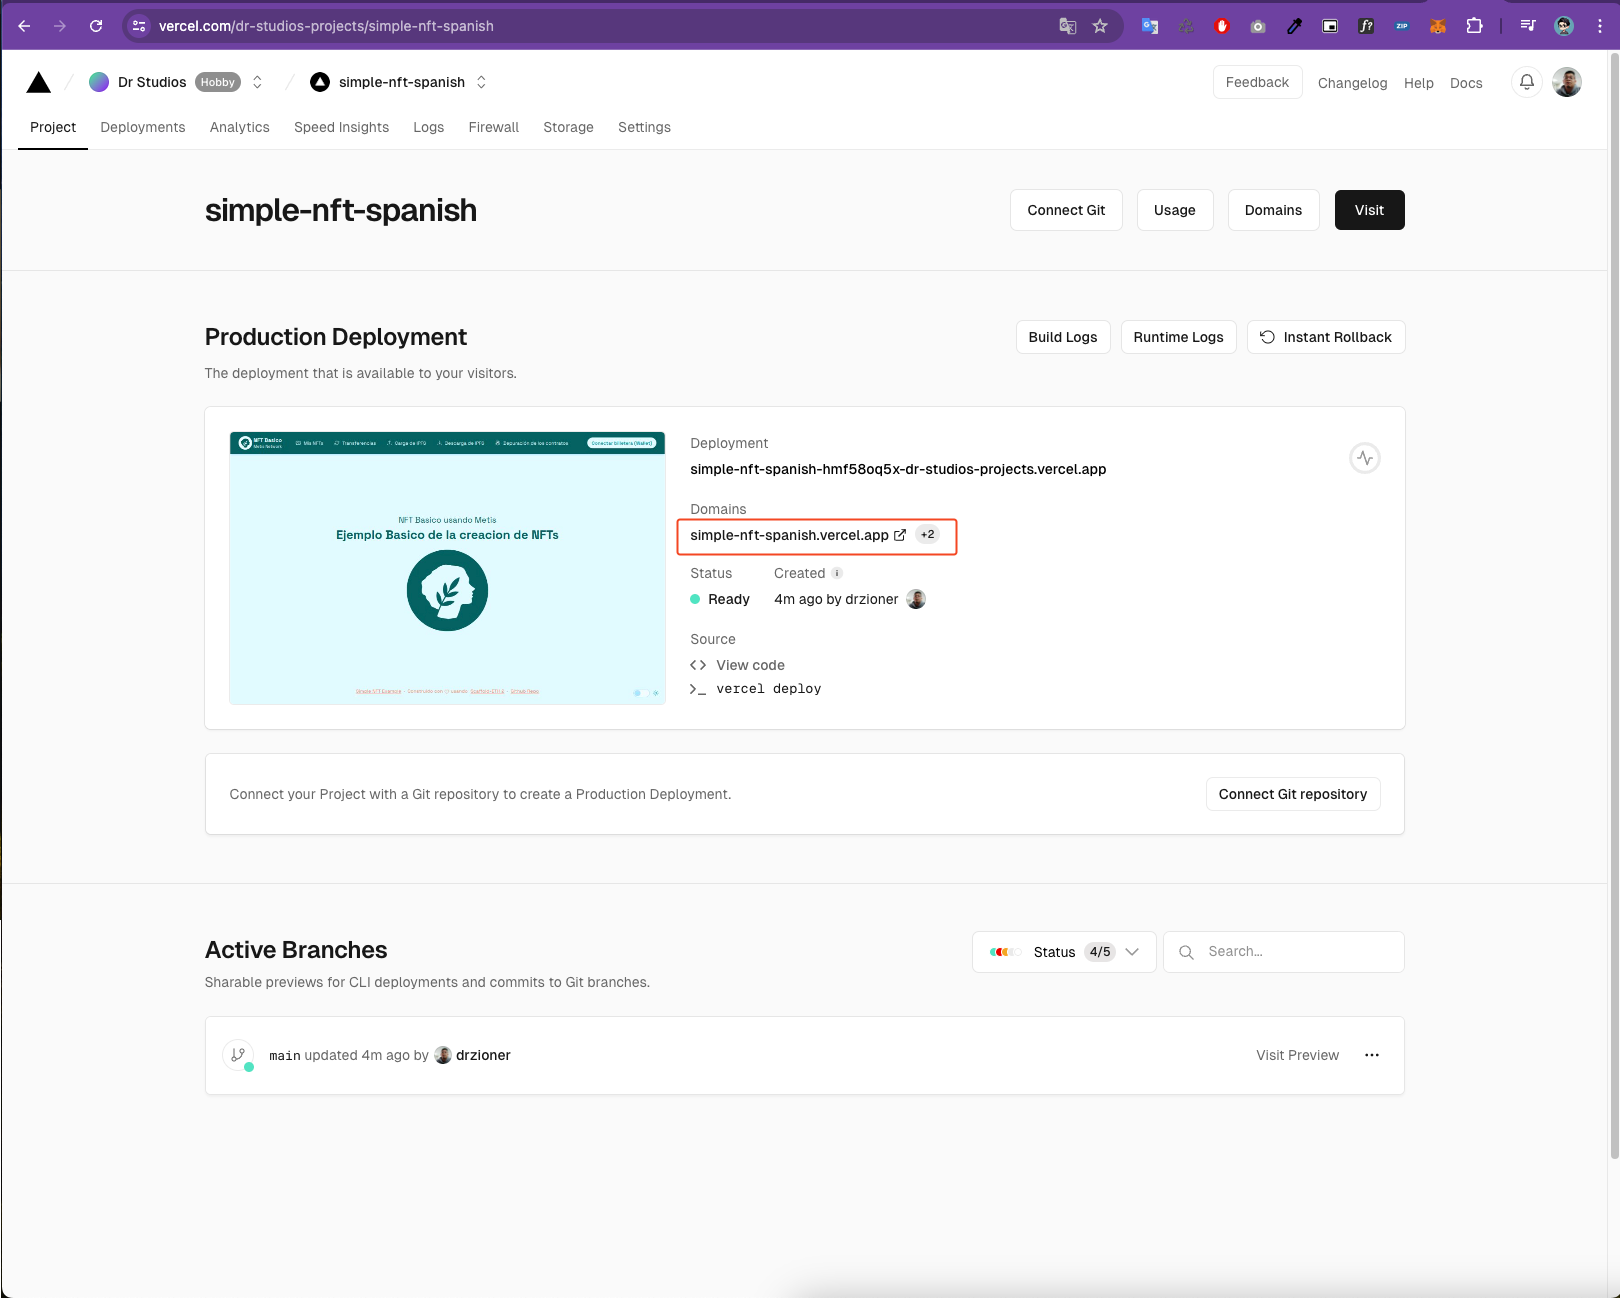This screenshot has width=1620, height=1298.
Task: Click the browser address bar URL
Action: 326,26
